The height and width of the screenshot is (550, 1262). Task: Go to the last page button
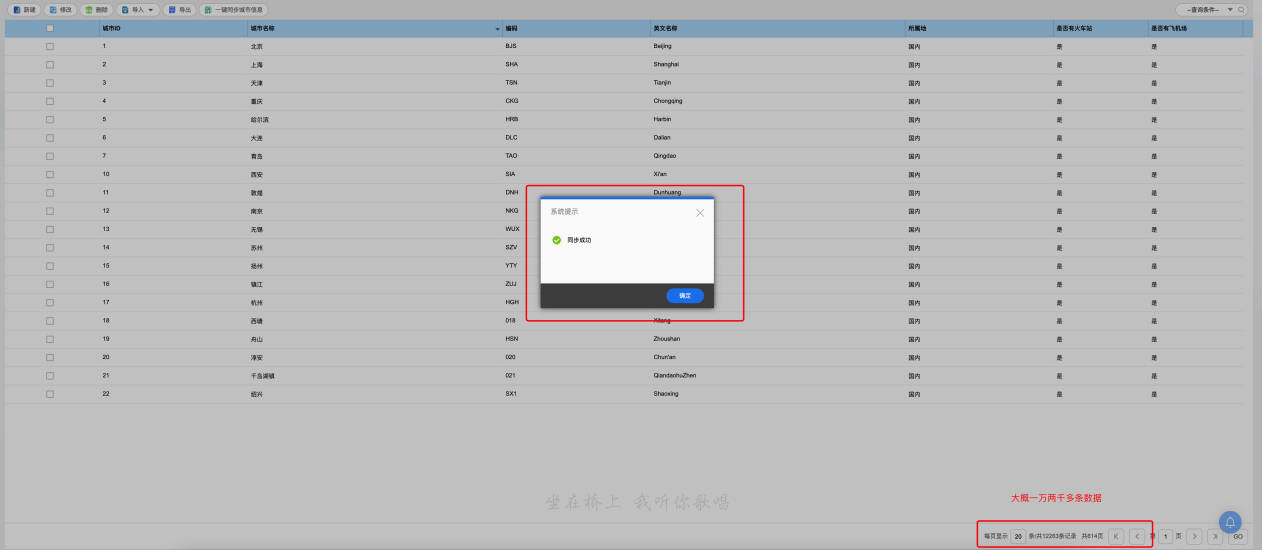(1215, 536)
